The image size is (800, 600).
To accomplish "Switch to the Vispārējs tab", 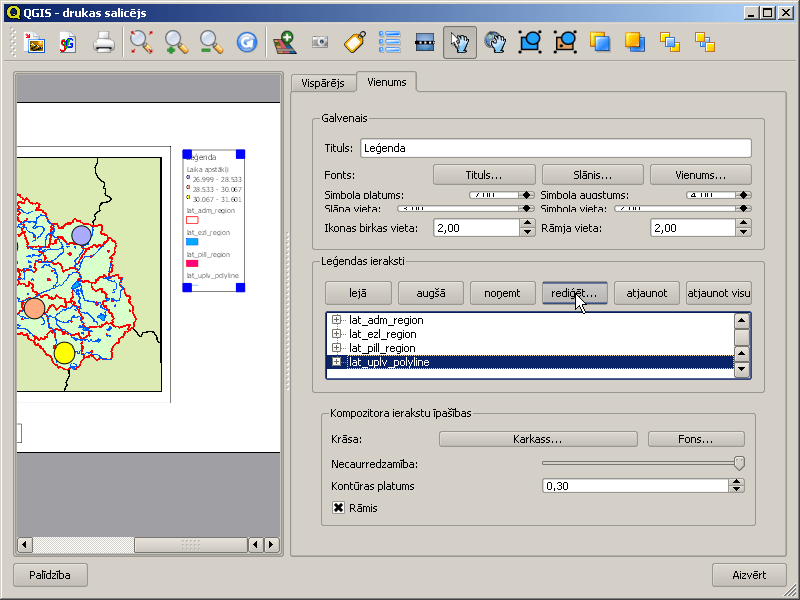I will (x=323, y=83).
